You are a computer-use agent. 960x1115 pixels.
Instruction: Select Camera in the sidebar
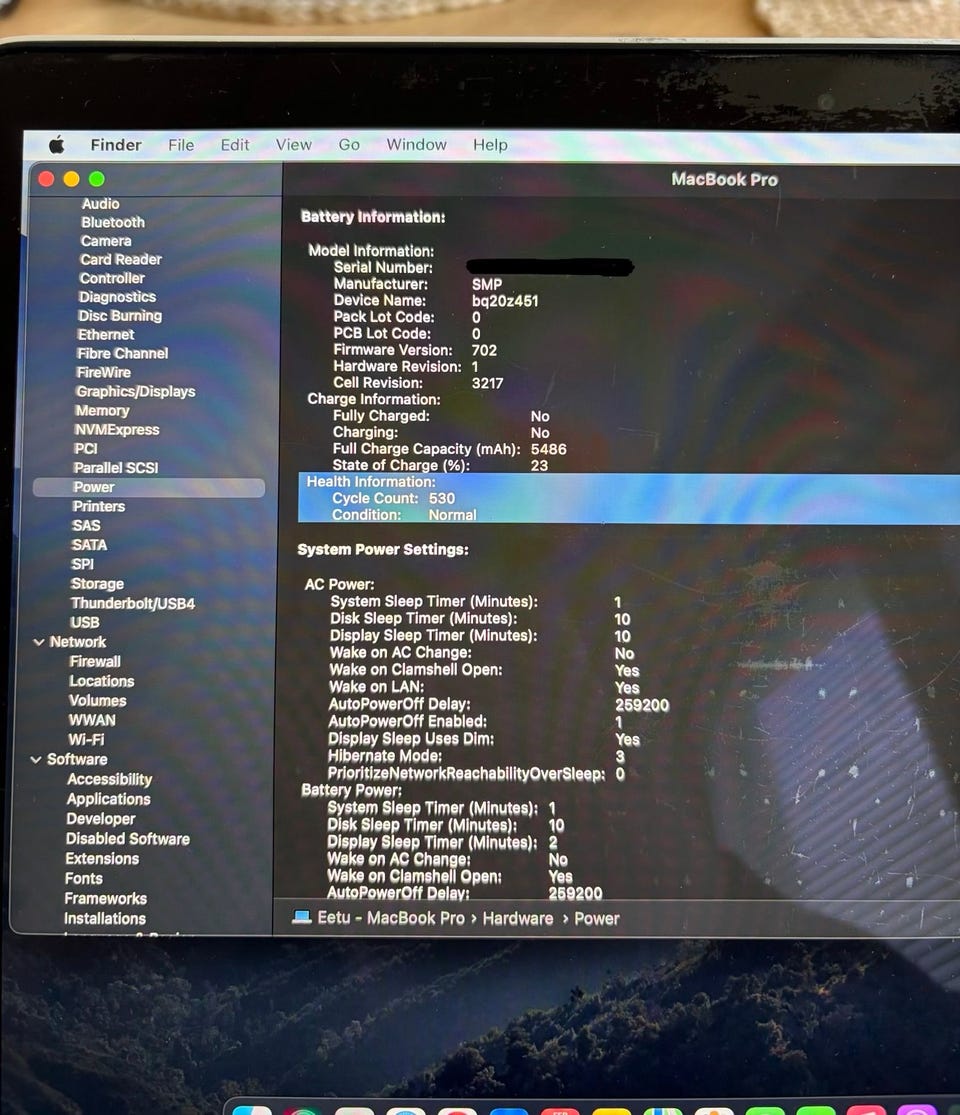(x=106, y=241)
